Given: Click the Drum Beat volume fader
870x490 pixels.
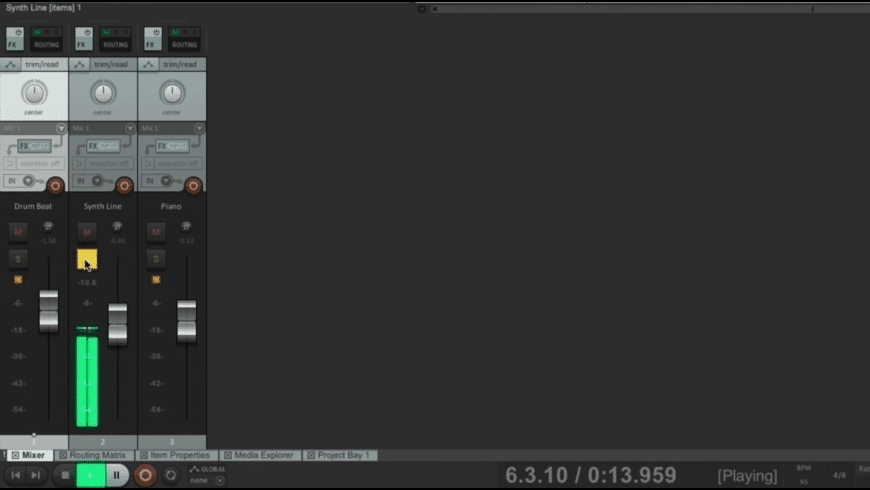Looking at the screenshot, I should 49,312.
